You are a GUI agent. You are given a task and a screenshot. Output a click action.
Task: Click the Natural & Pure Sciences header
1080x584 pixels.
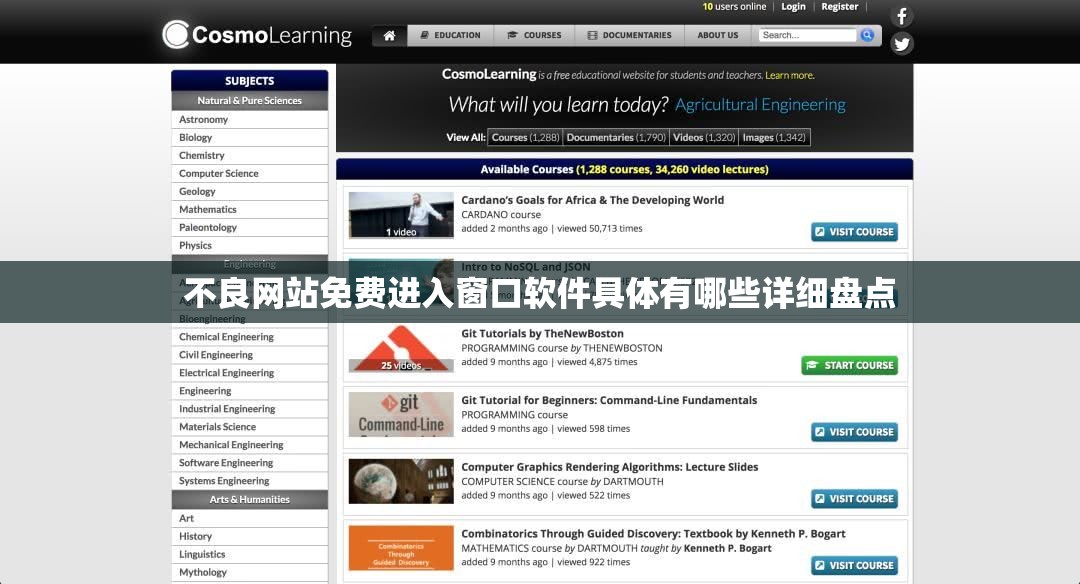click(249, 101)
